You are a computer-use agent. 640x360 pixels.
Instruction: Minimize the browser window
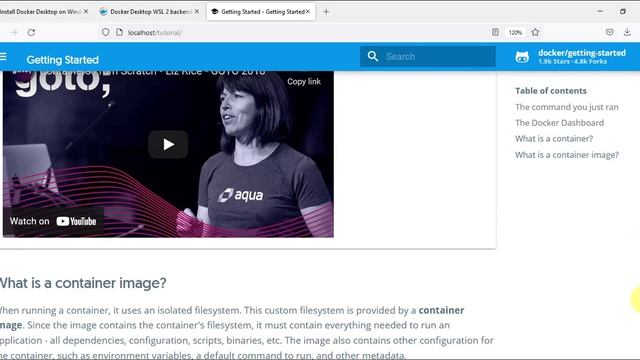coord(600,11)
